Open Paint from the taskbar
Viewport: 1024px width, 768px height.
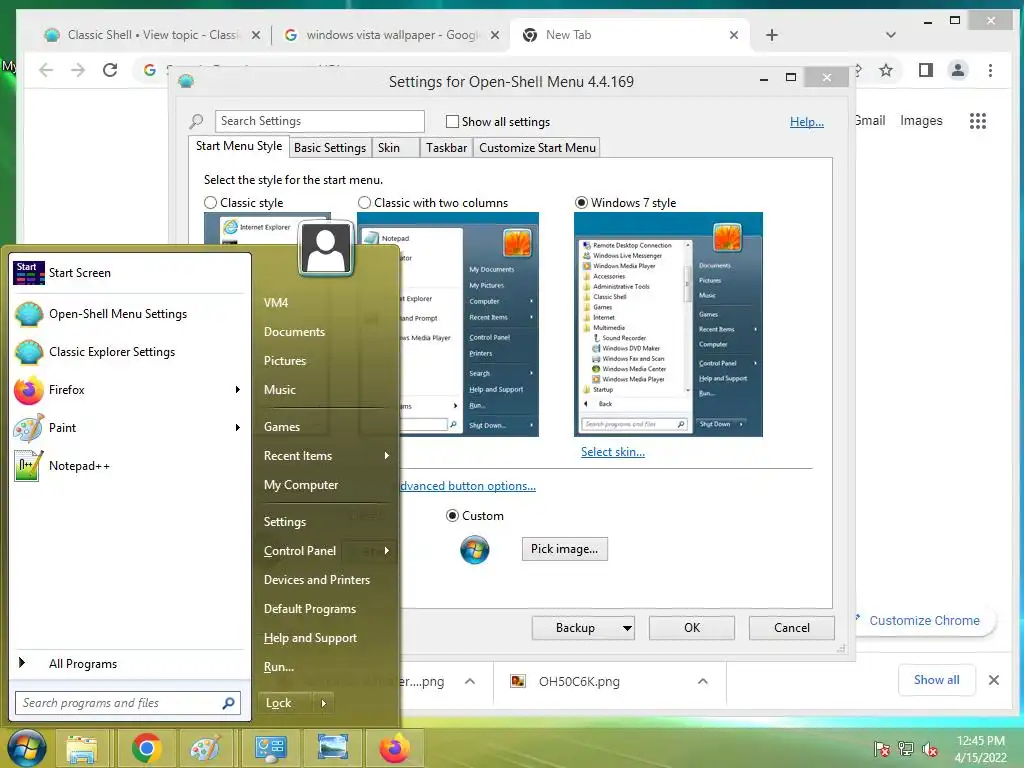(205, 748)
